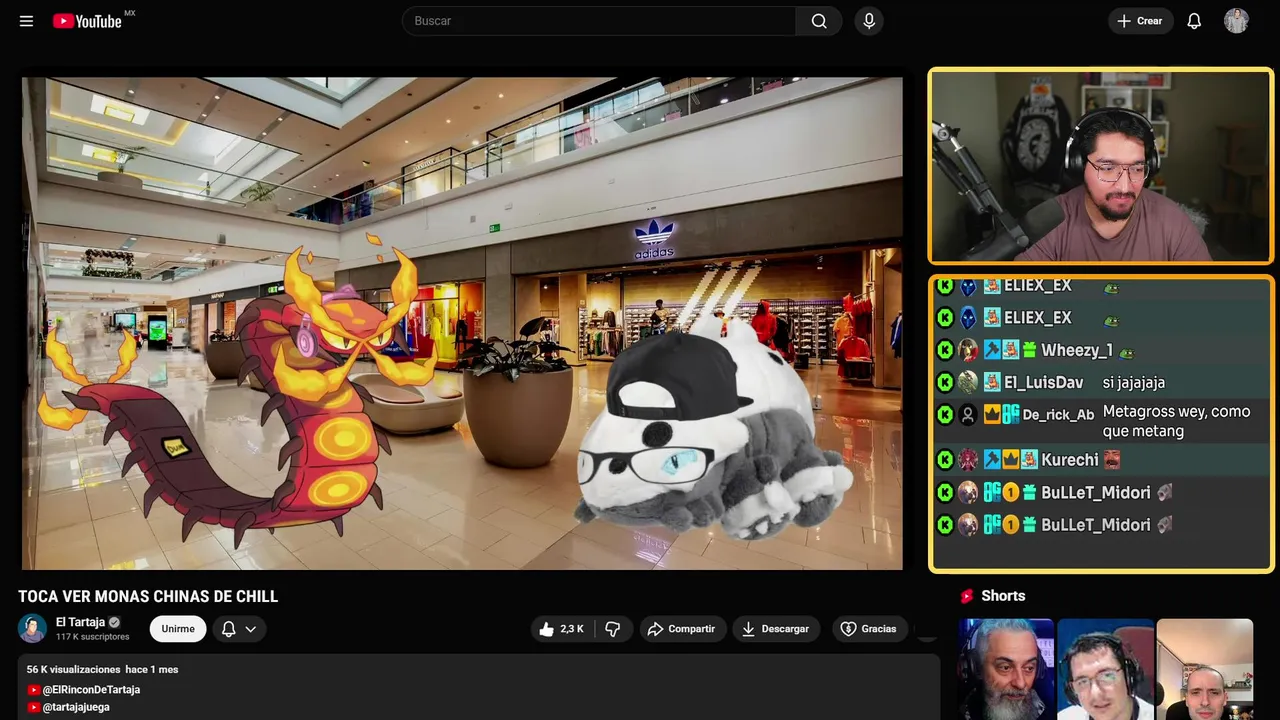Click the Gracias button
Image resolution: width=1280 pixels, height=720 pixels.
point(868,629)
